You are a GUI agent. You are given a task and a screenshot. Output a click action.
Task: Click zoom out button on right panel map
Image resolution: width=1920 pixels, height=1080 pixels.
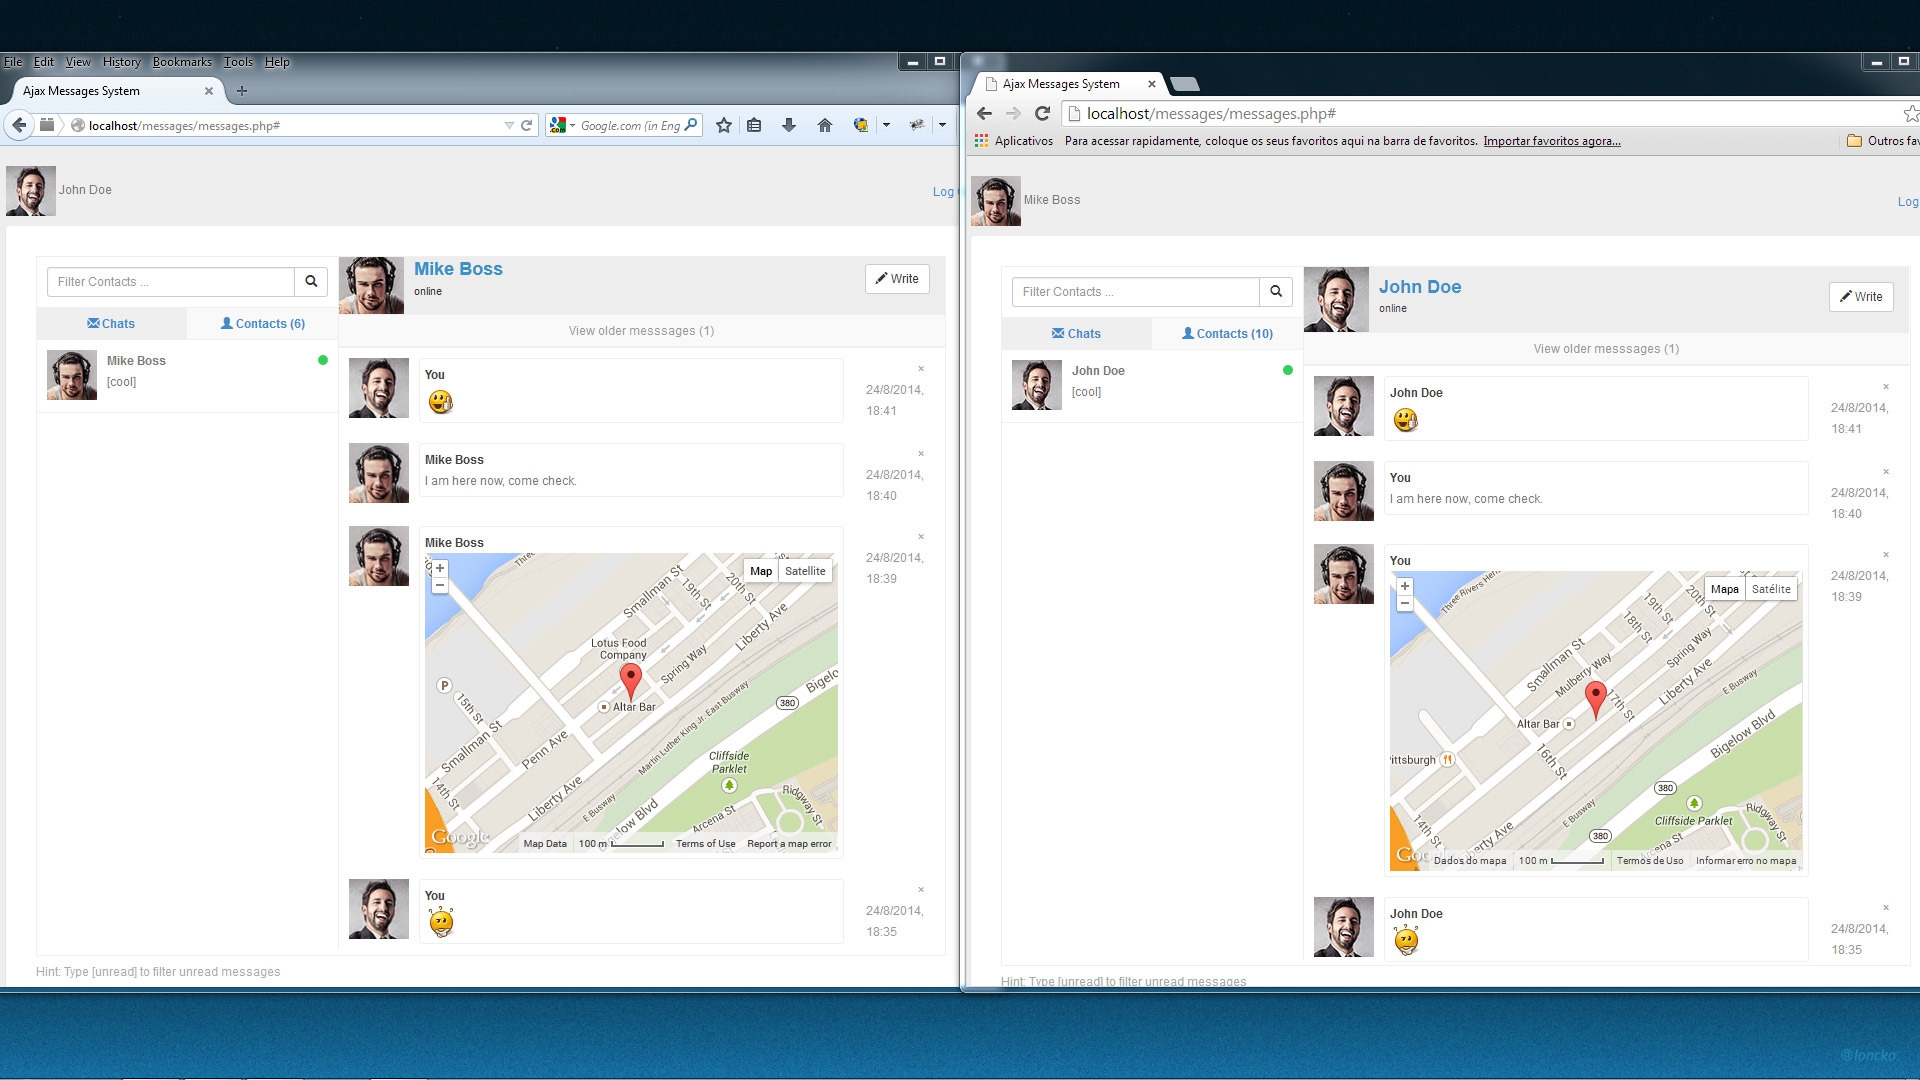tap(1404, 609)
